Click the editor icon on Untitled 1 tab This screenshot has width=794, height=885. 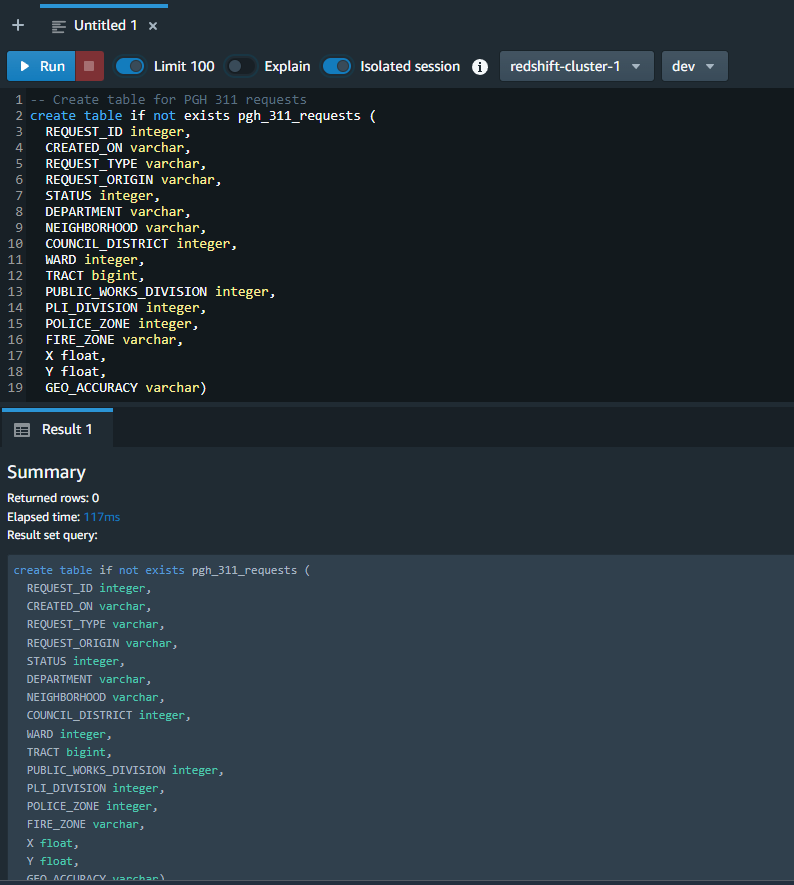click(59, 26)
